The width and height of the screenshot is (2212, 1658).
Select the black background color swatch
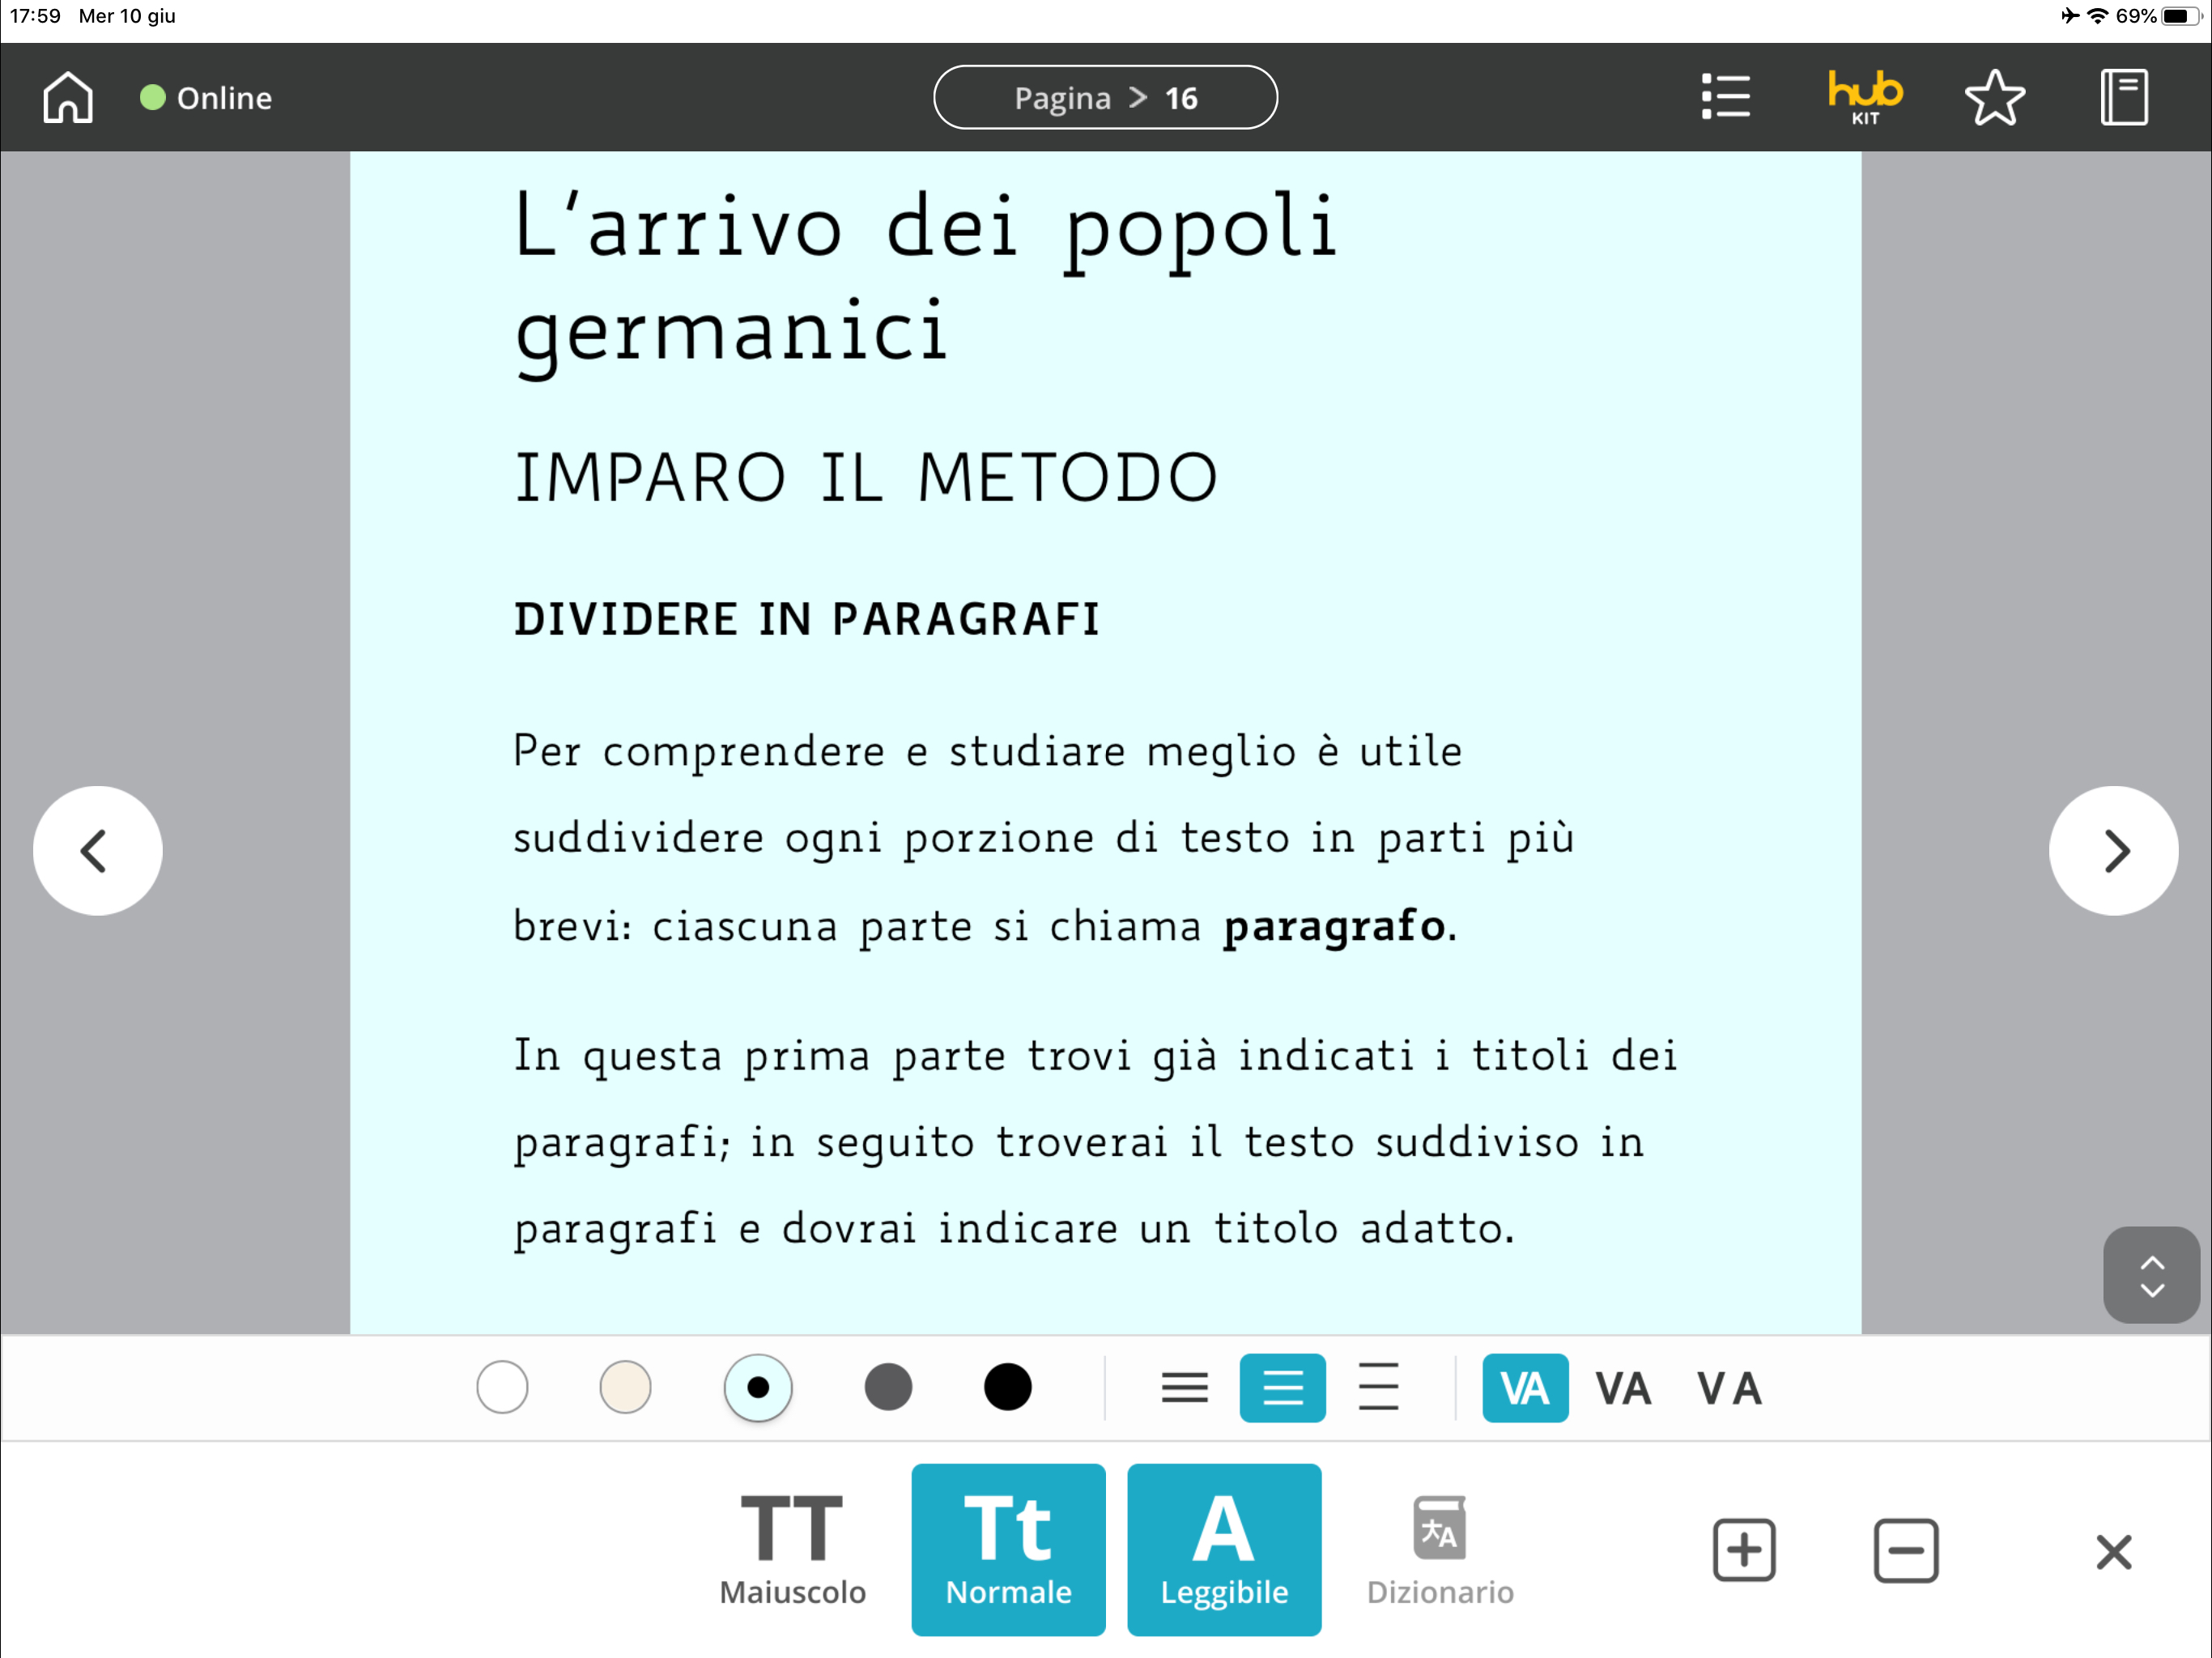point(1007,1388)
